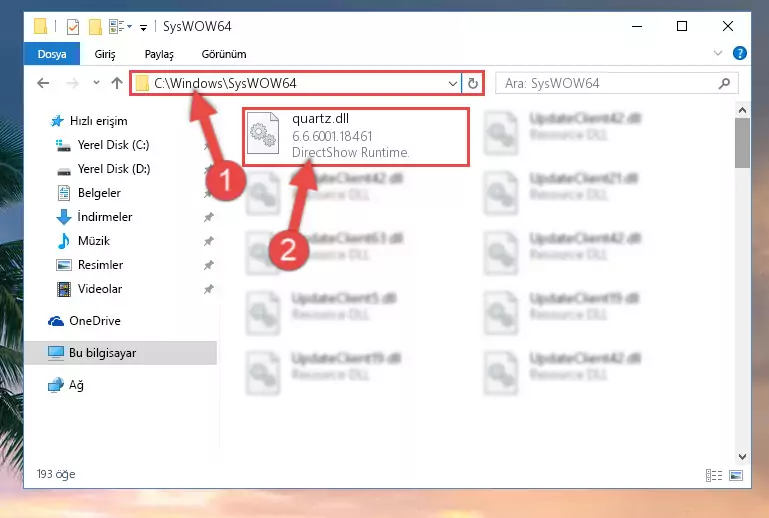769x518 pixels.
Task: Open Videolar in the sidebar
Action: click(x=89, y=289)
